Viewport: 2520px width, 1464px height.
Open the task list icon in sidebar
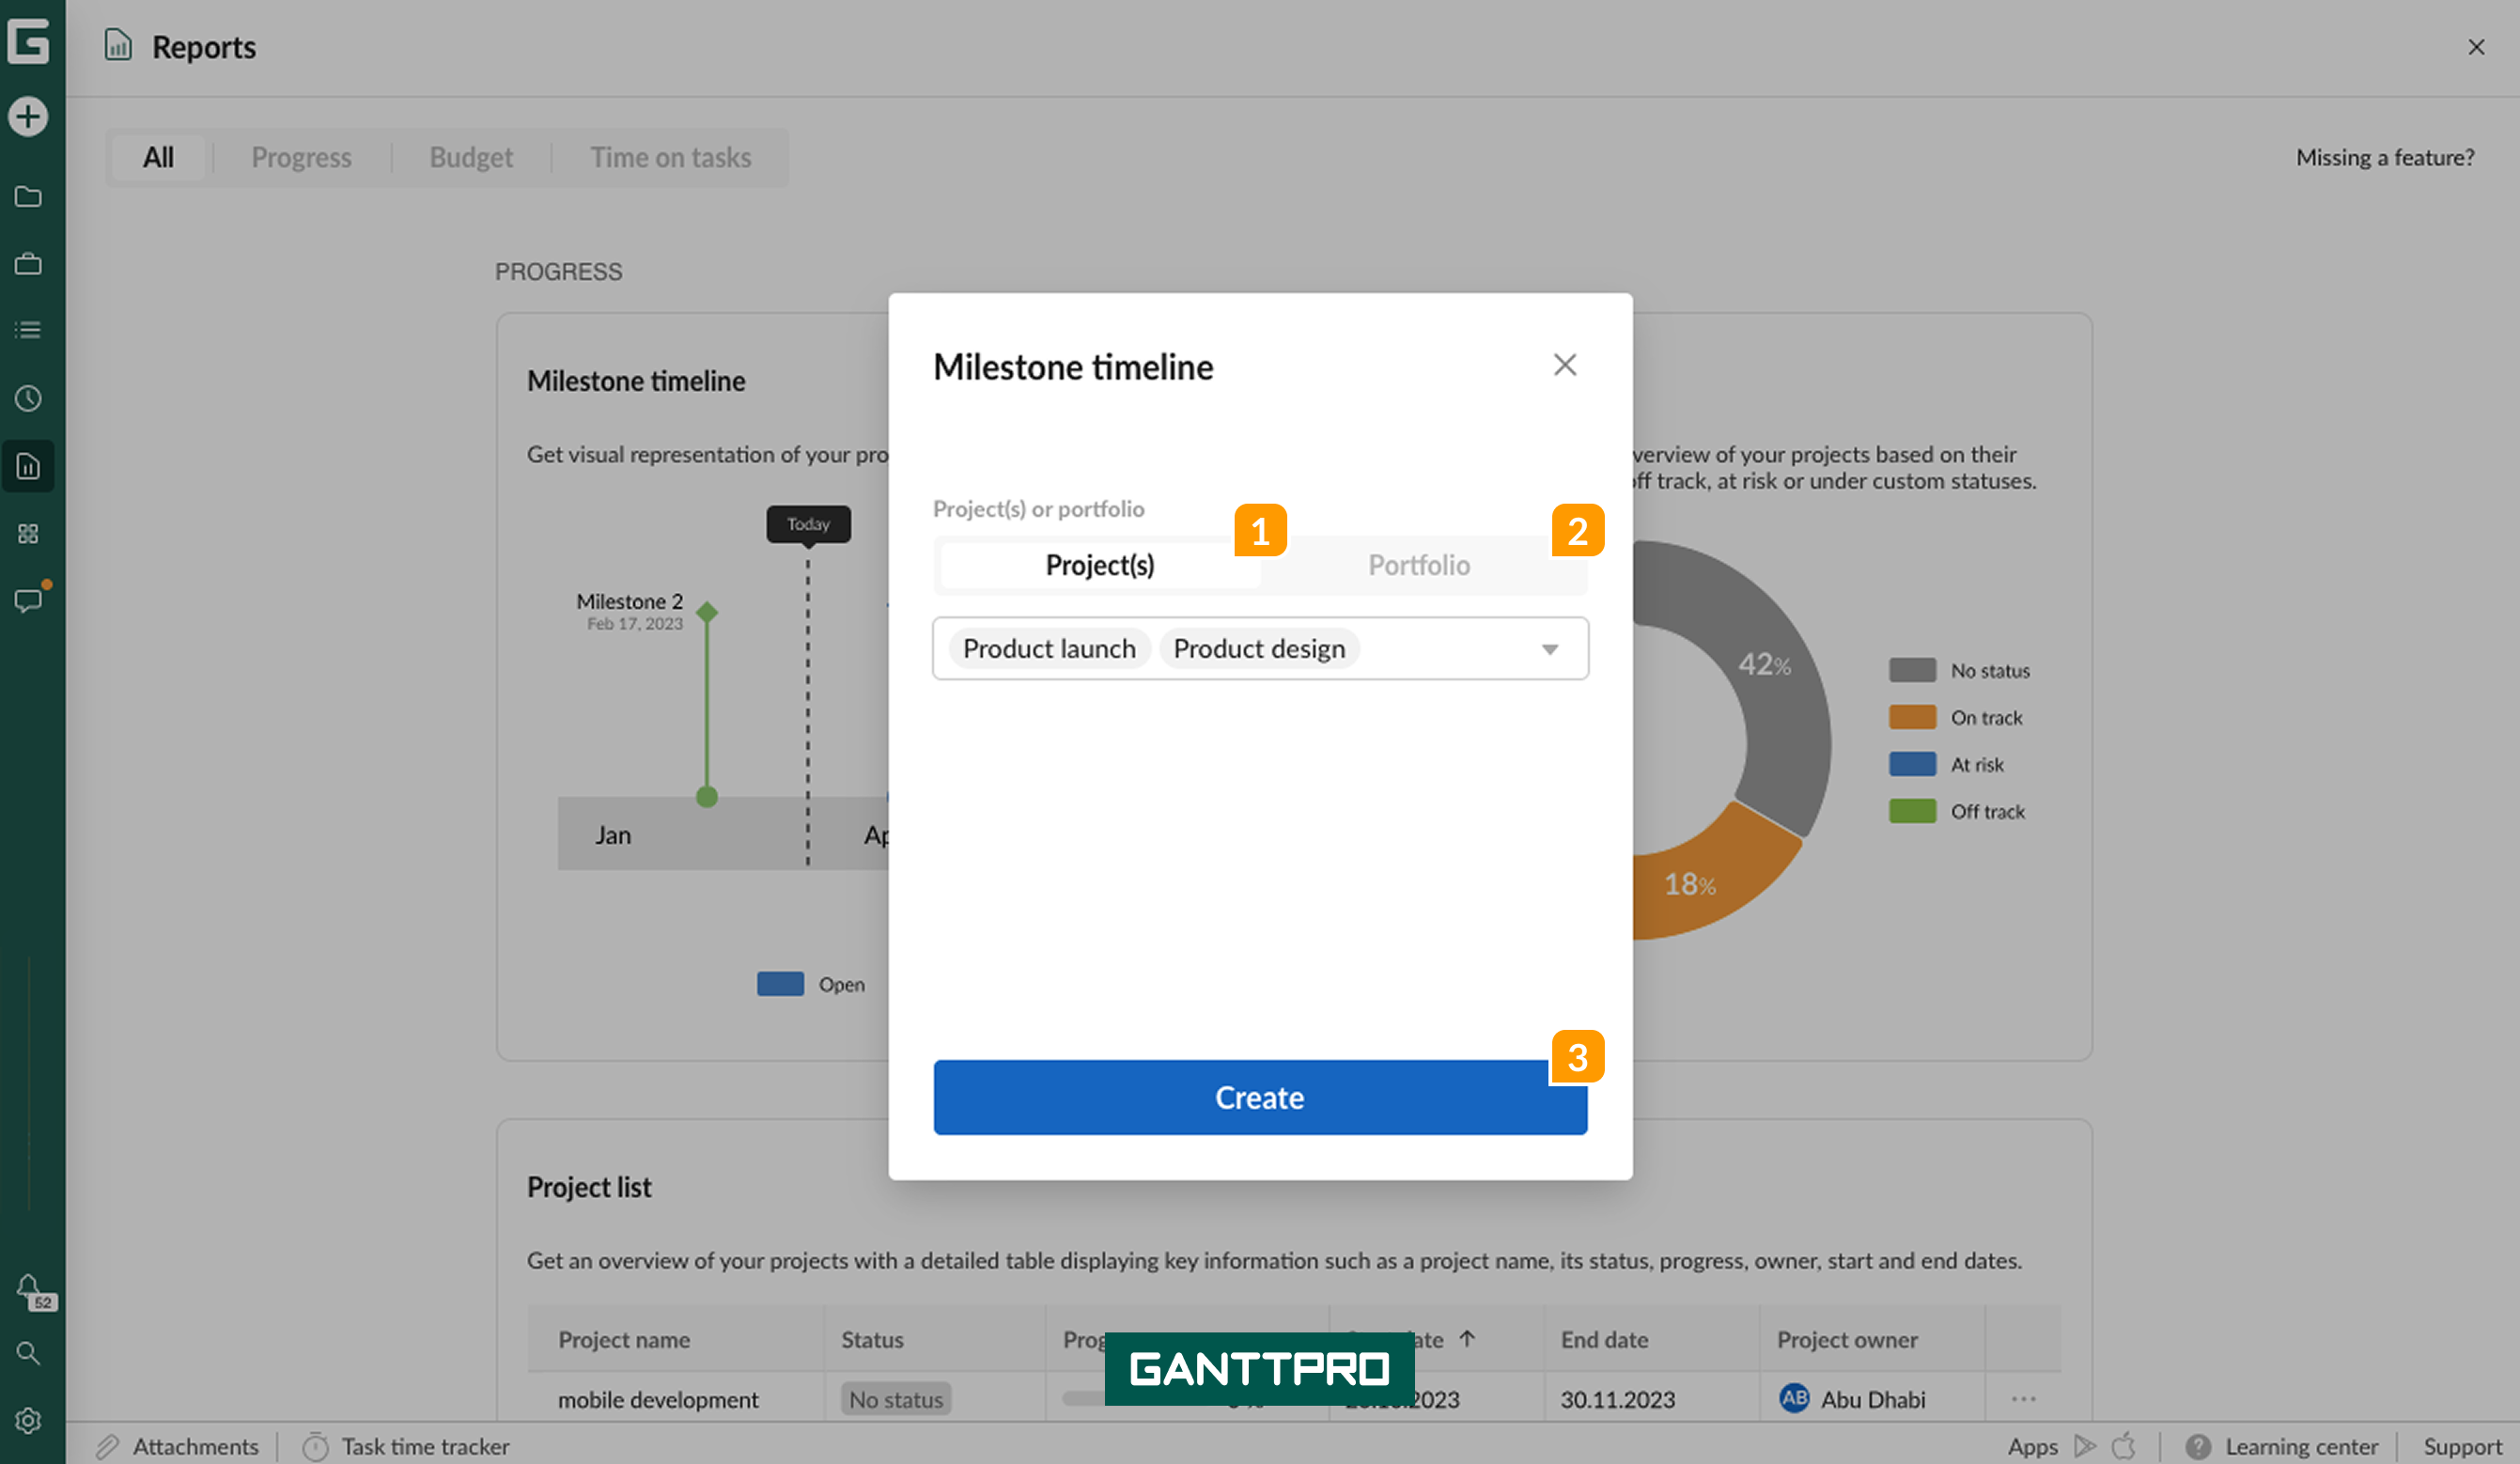28,330
